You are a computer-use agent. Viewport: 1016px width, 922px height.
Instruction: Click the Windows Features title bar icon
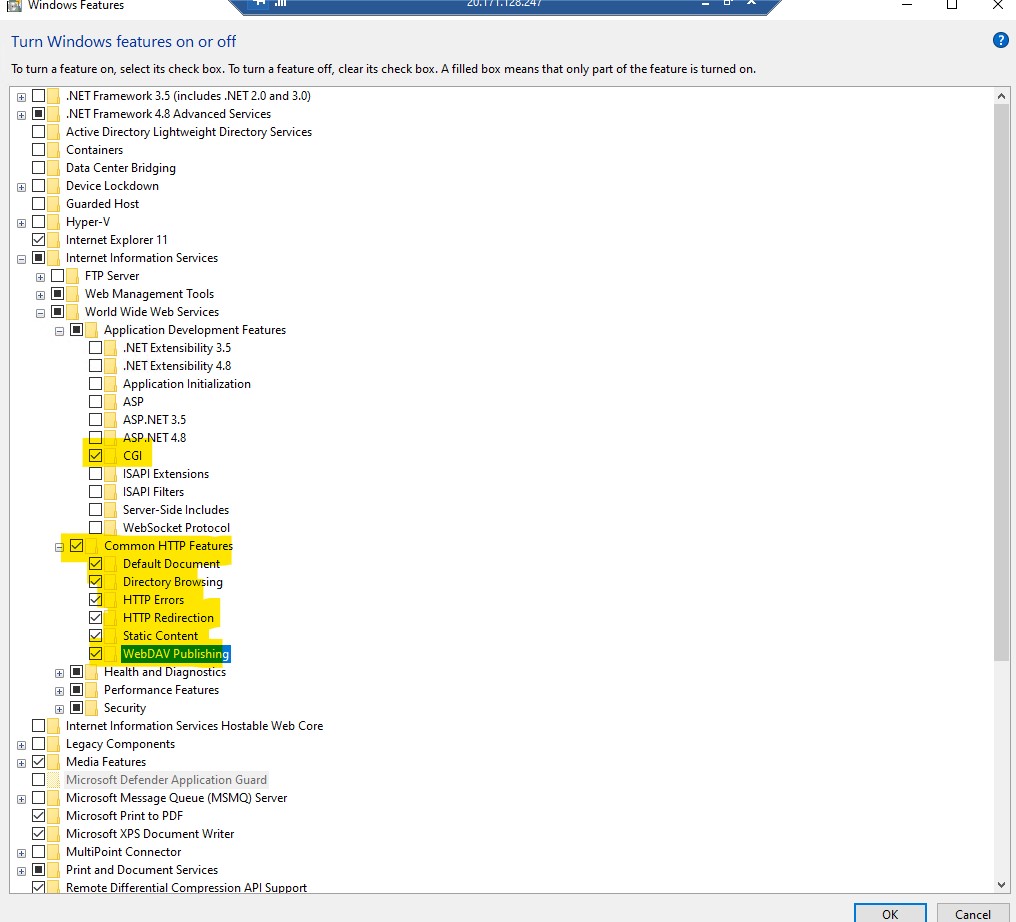coord(14,6)
